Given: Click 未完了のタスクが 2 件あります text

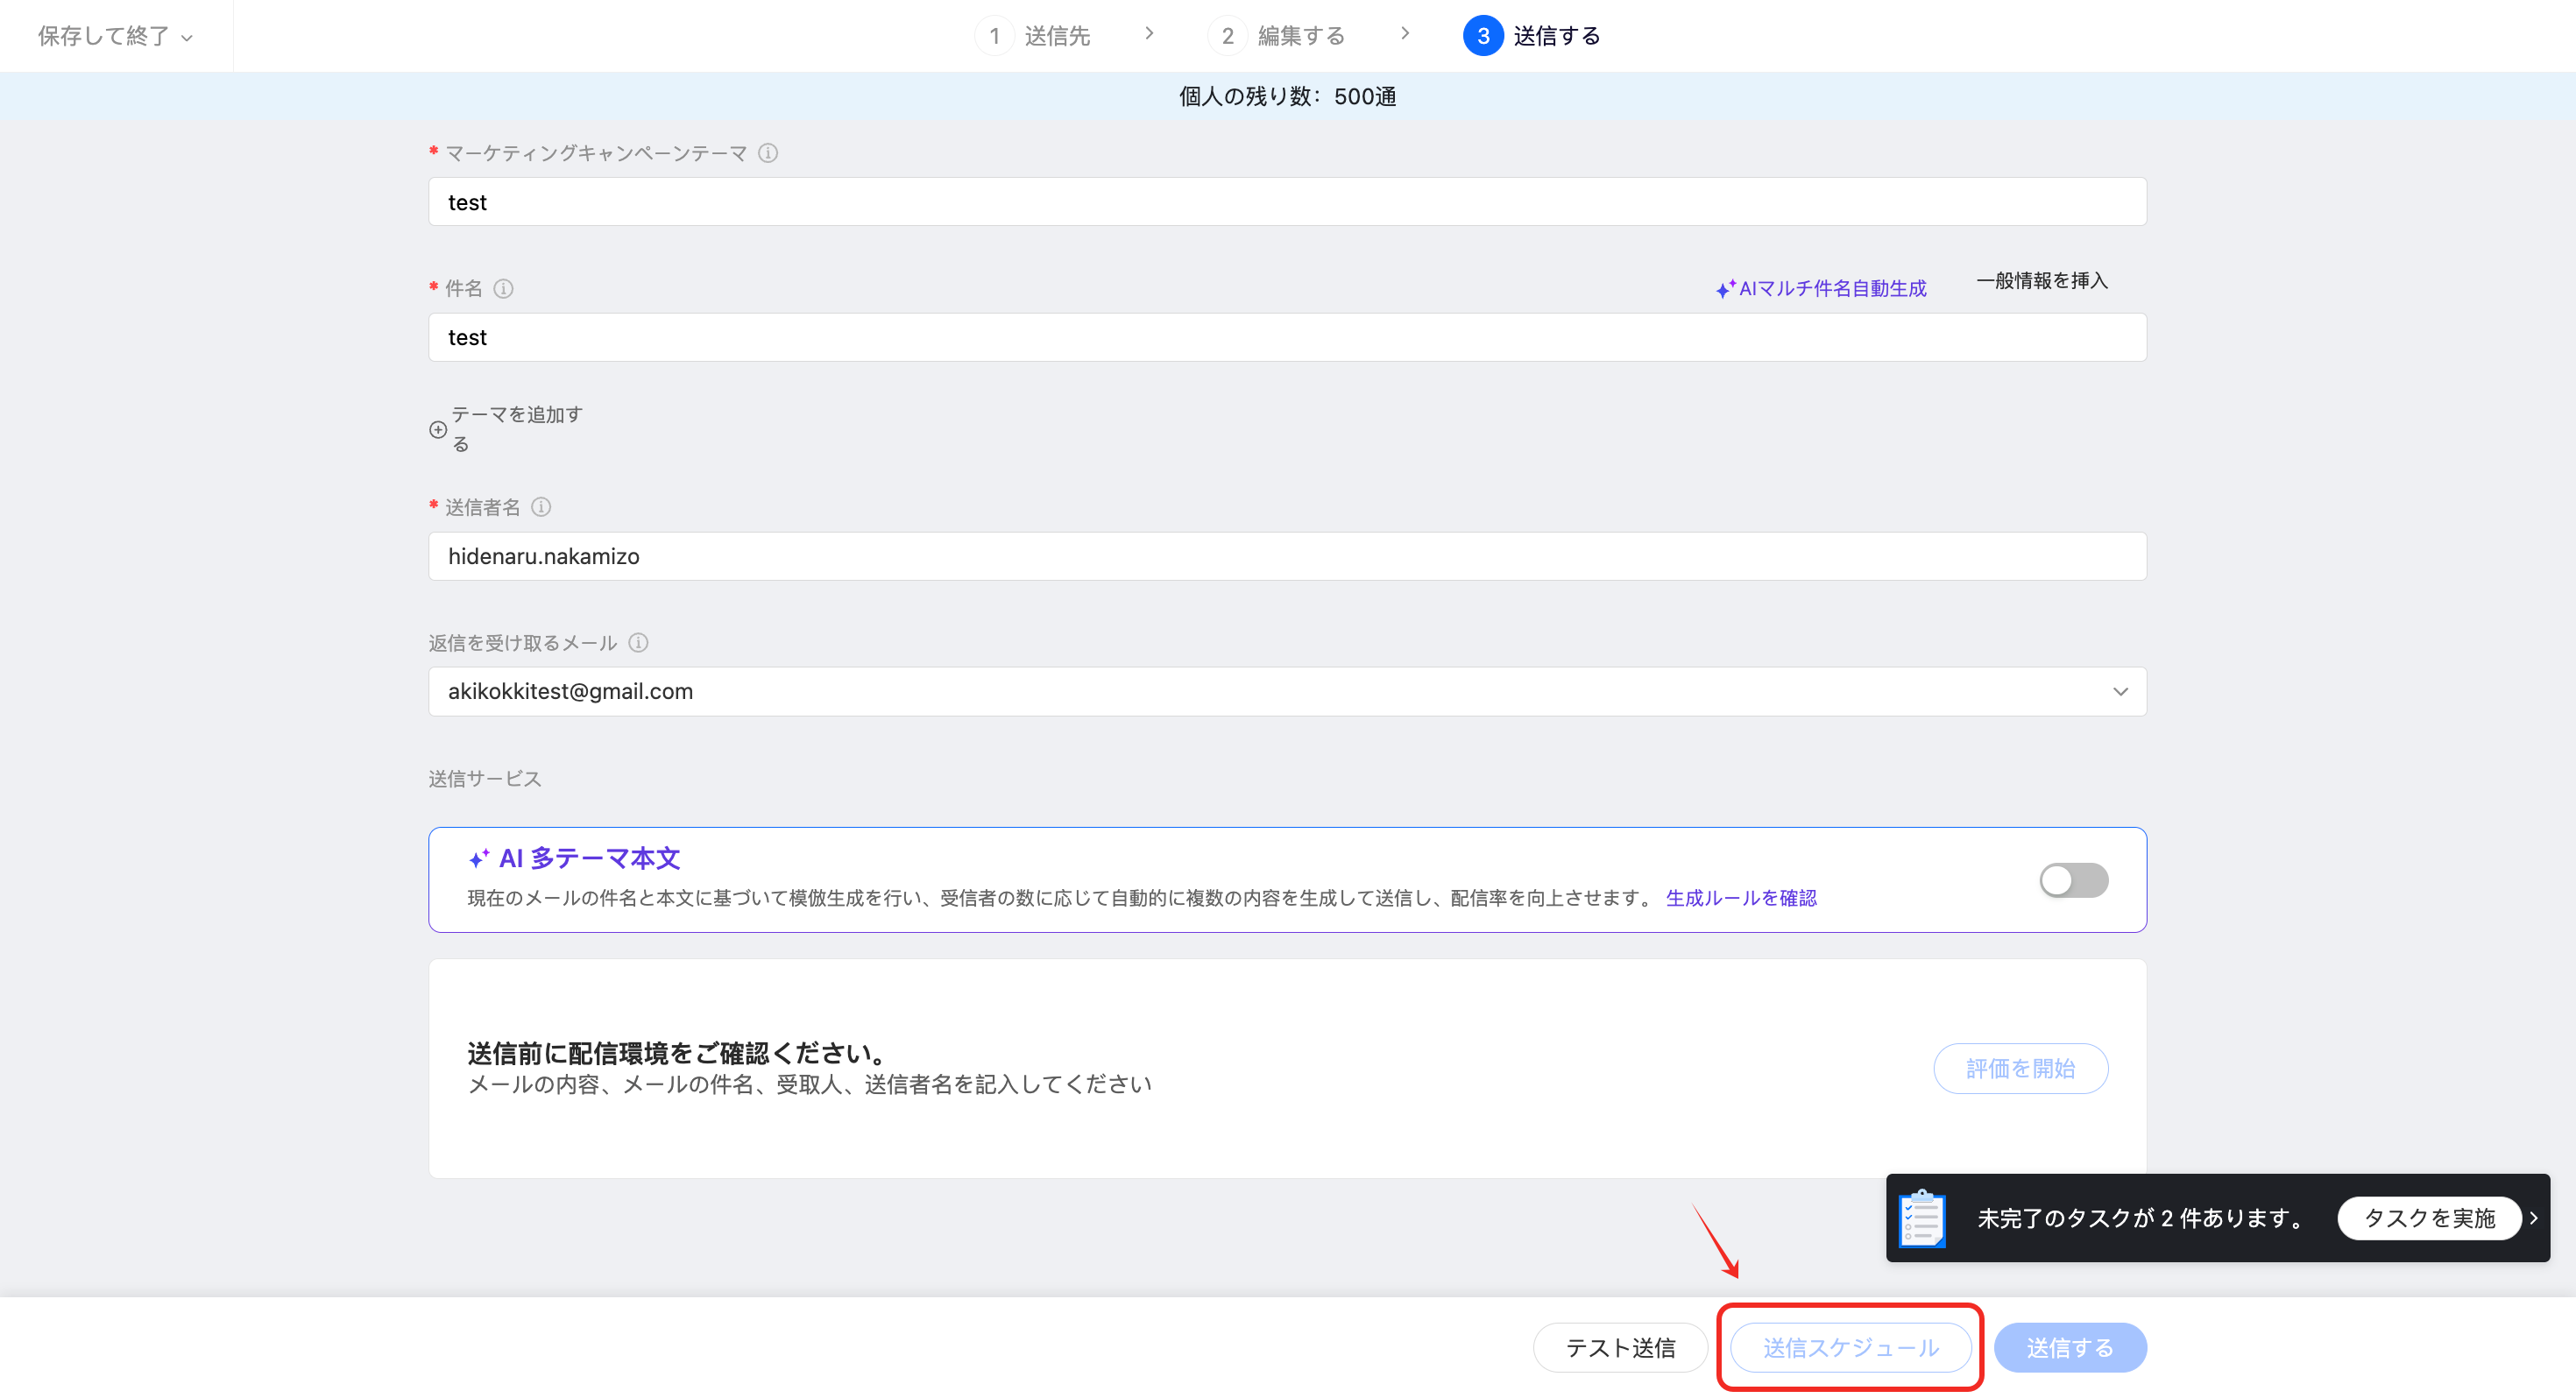Looking at the screenshot, I should (x=2141, y=1218).
